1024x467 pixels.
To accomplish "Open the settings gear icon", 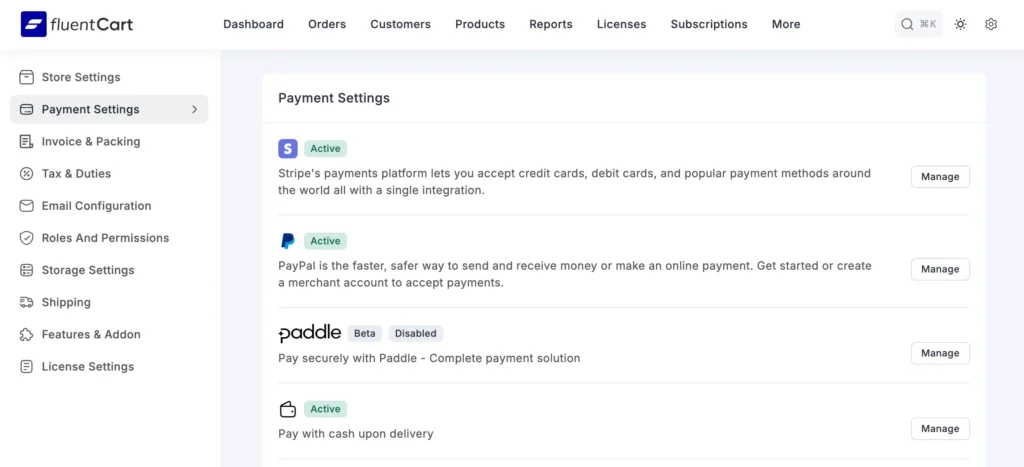I will [x=991, y=24].
